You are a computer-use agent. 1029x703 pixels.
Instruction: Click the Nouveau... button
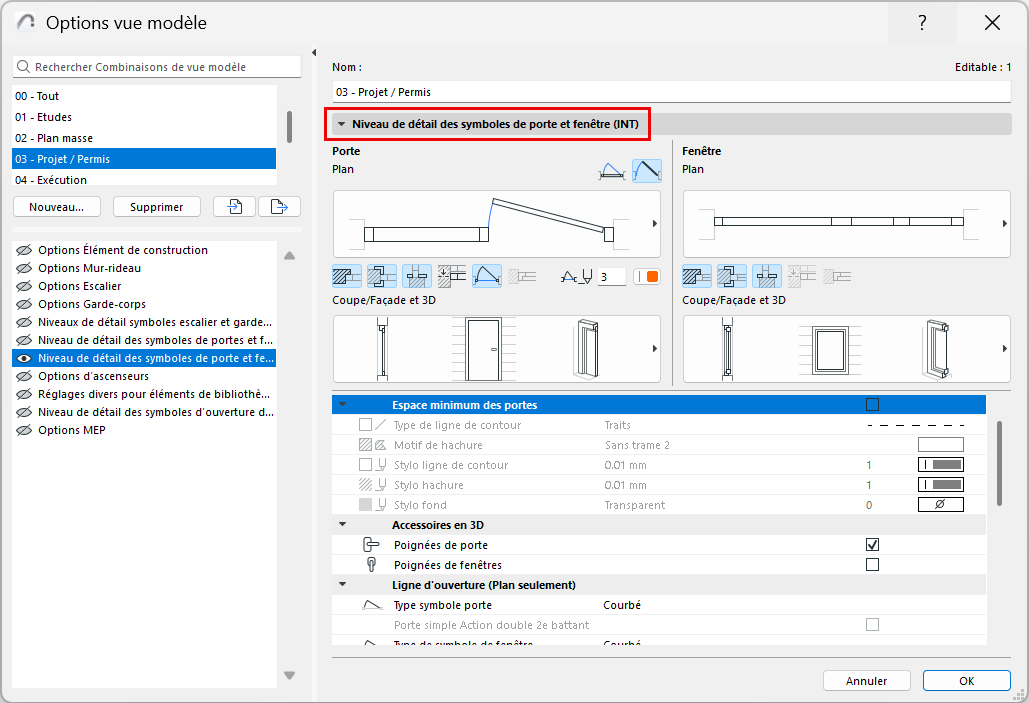(x=56, y=207)
